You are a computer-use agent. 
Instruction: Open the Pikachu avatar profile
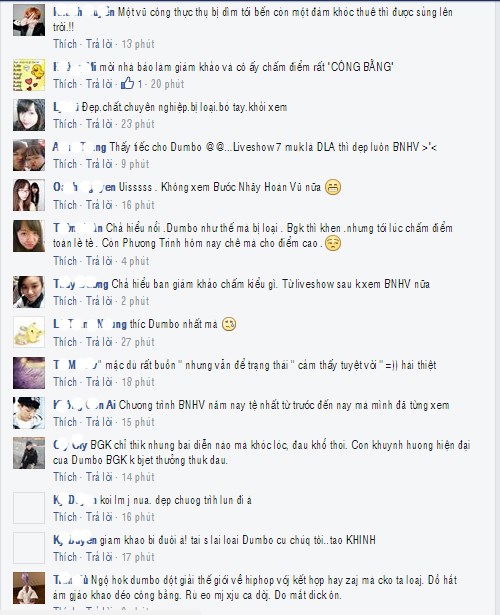pos(29,332)
